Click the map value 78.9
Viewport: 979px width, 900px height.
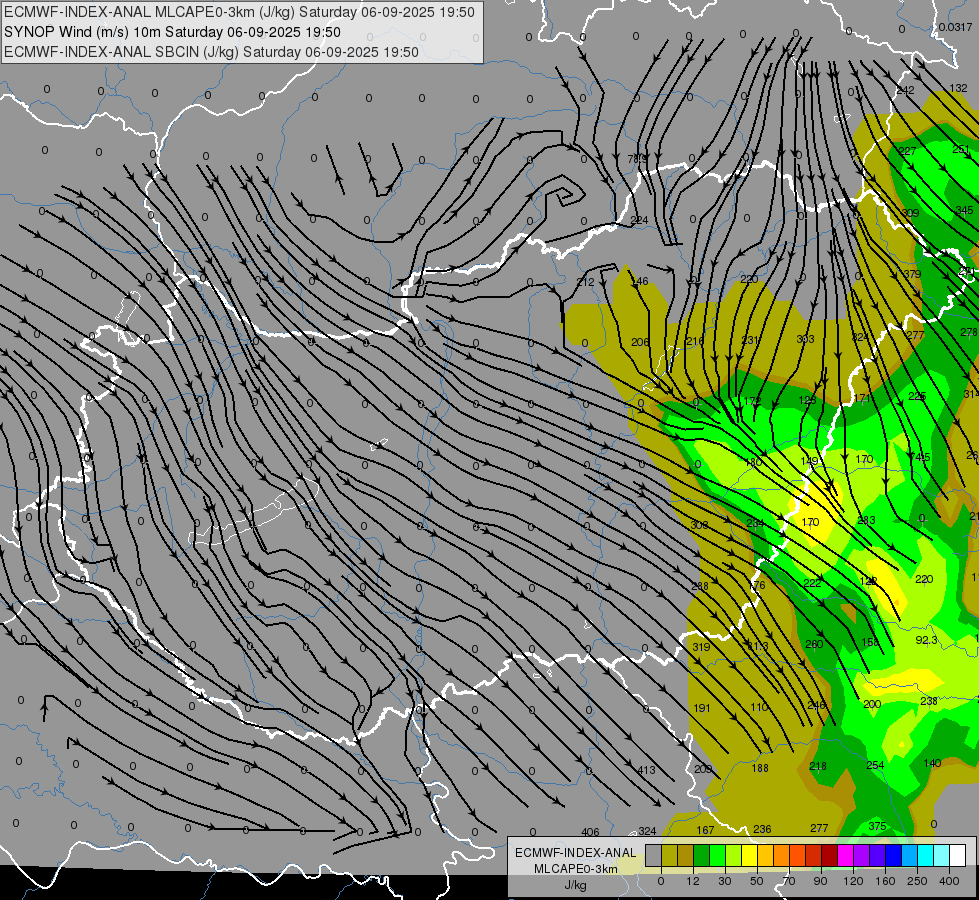click(637, 159)
